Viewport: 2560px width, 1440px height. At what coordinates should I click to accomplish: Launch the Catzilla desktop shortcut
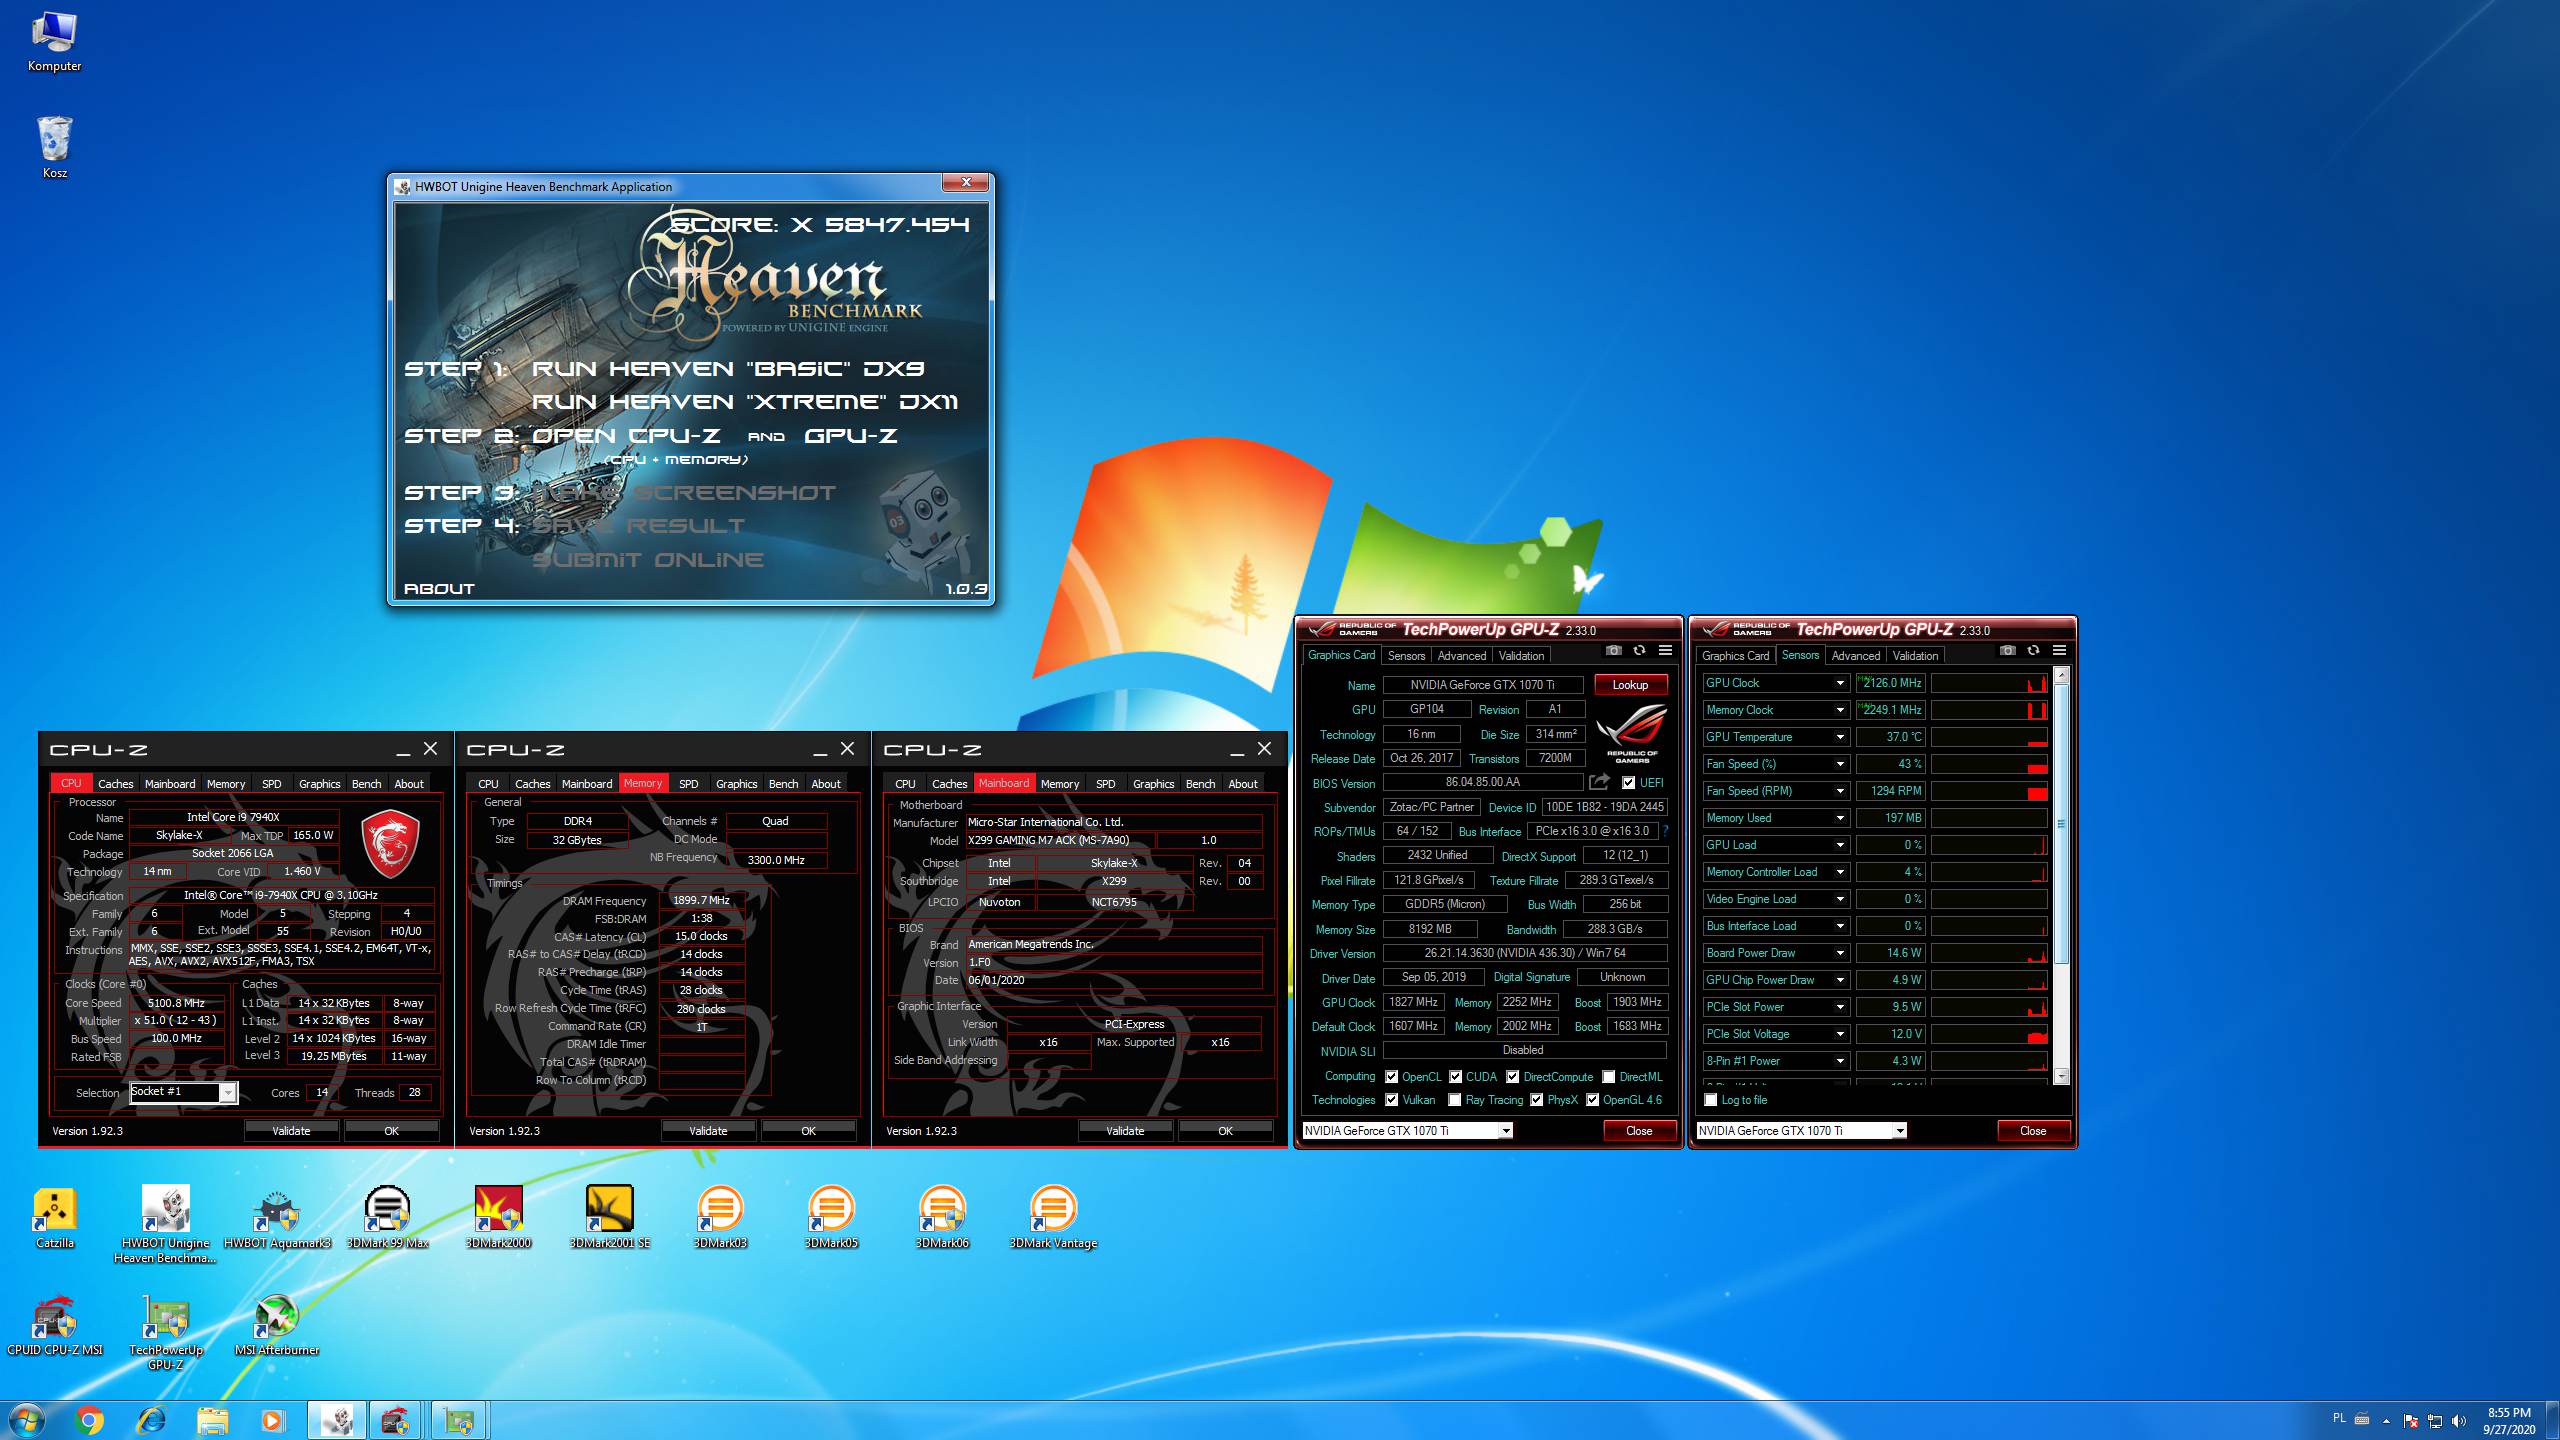pyautogui.click(x=55, y=1217)
